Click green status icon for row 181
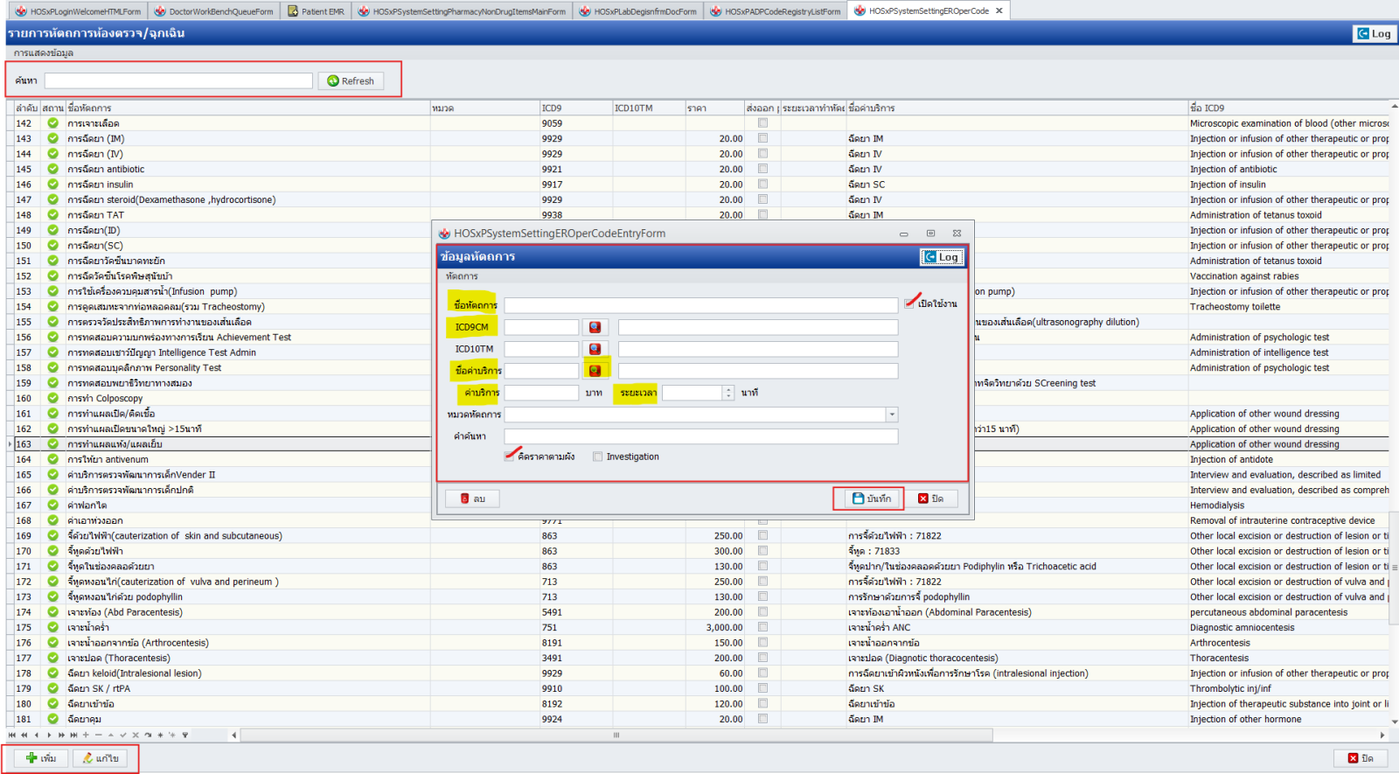This screenshot has height=774, width=1399. tap(53, 719)
